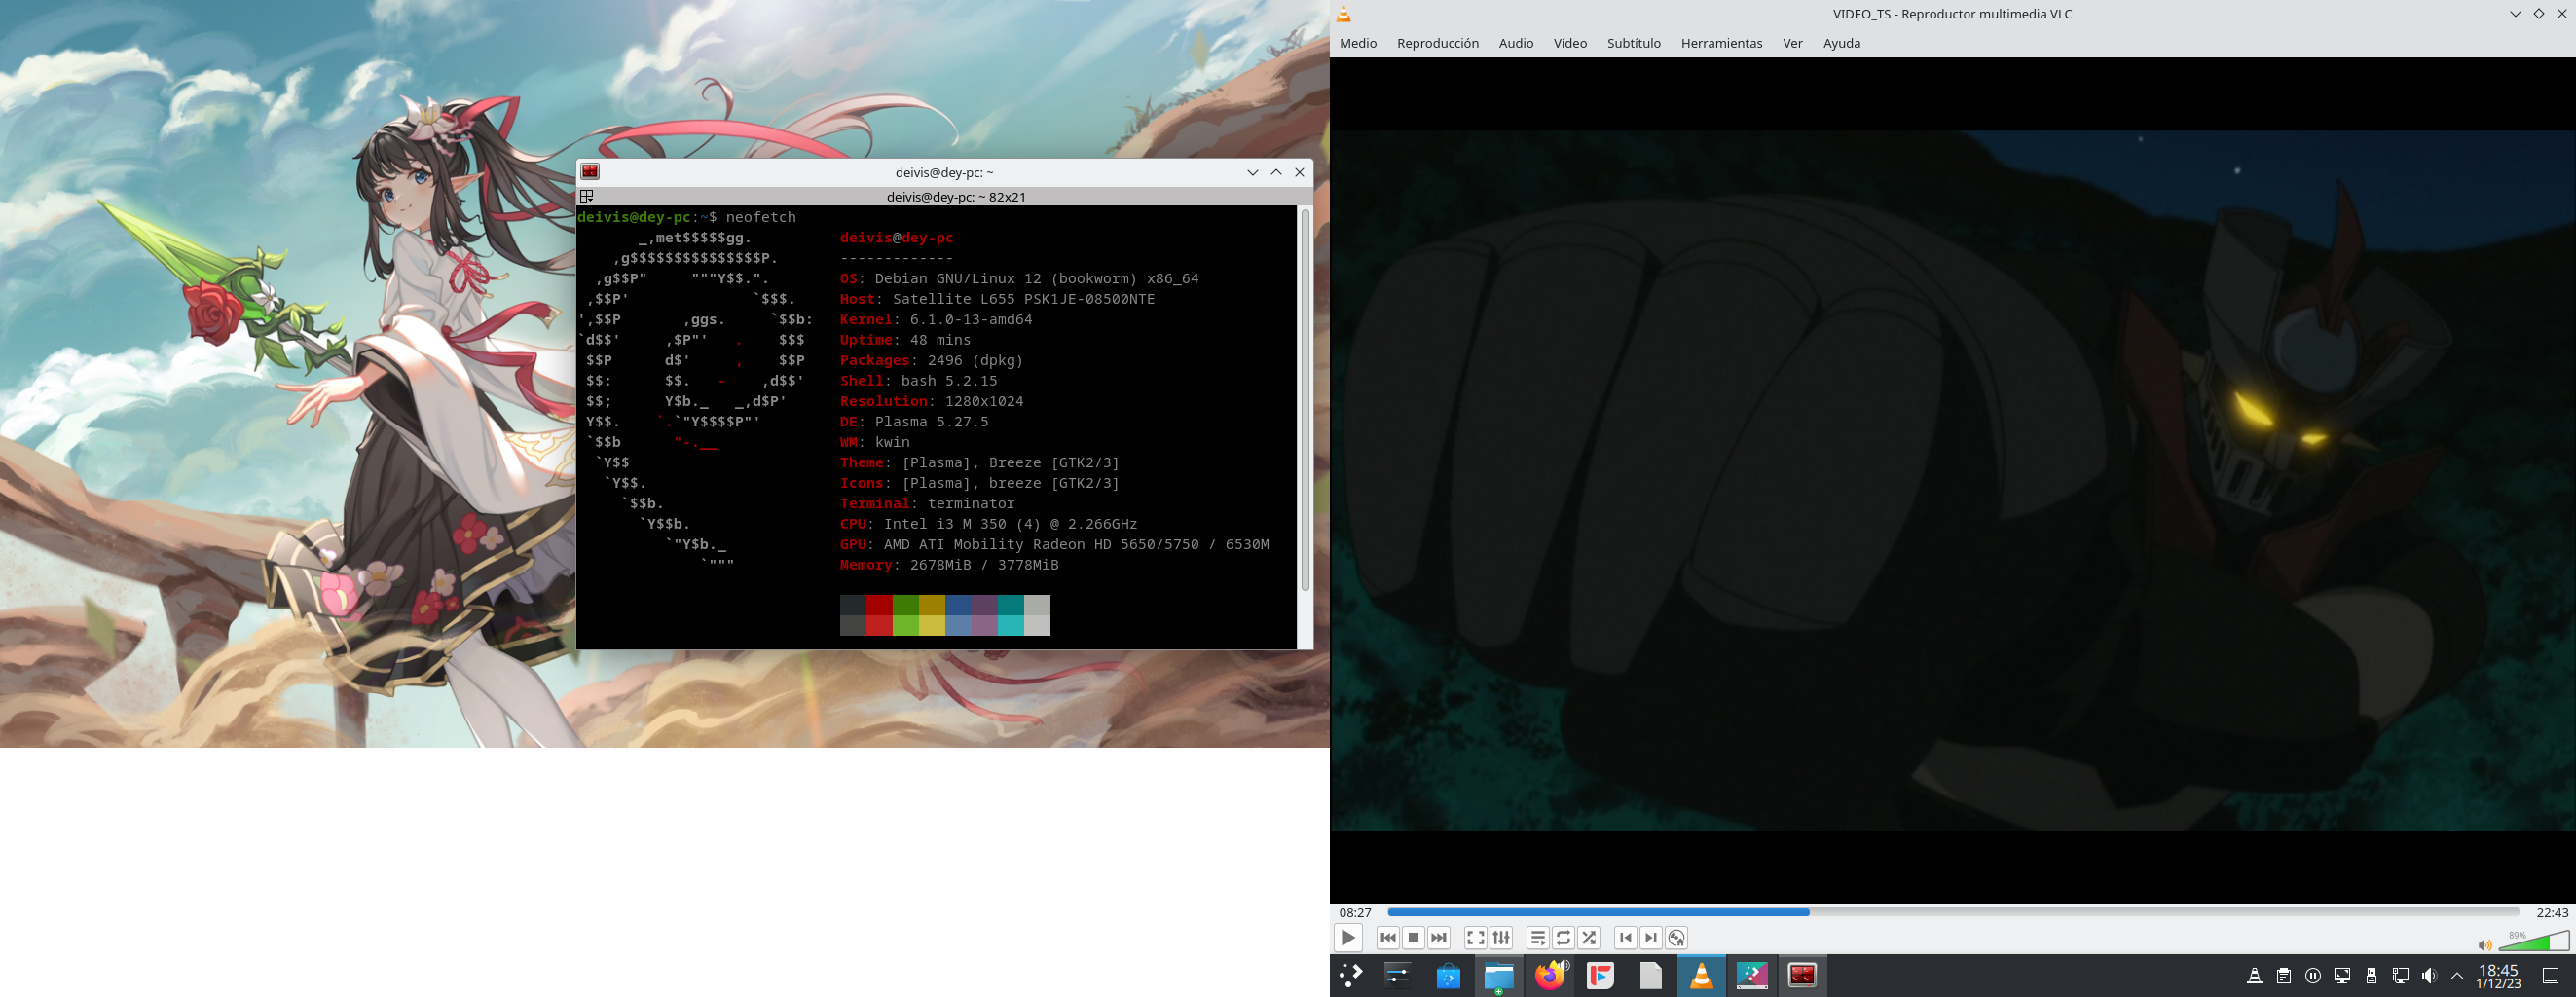Switch to VLC task in taskbar

click(x=1701, y=975)
